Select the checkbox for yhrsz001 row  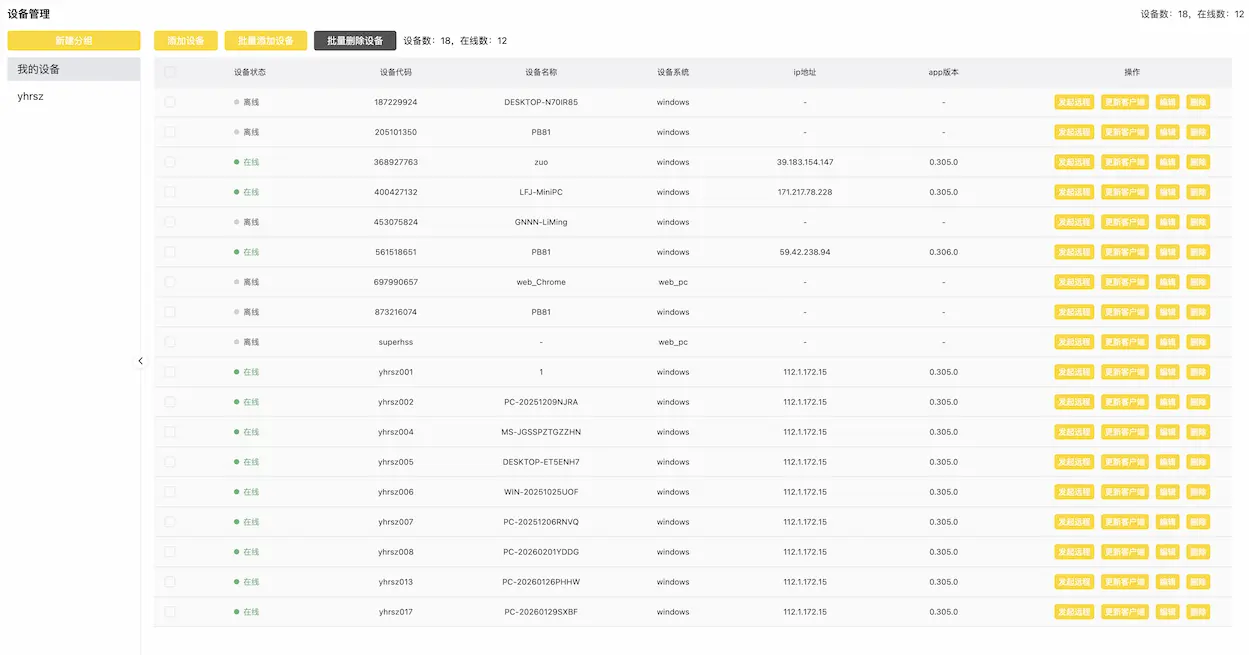[x=170, y=372]
